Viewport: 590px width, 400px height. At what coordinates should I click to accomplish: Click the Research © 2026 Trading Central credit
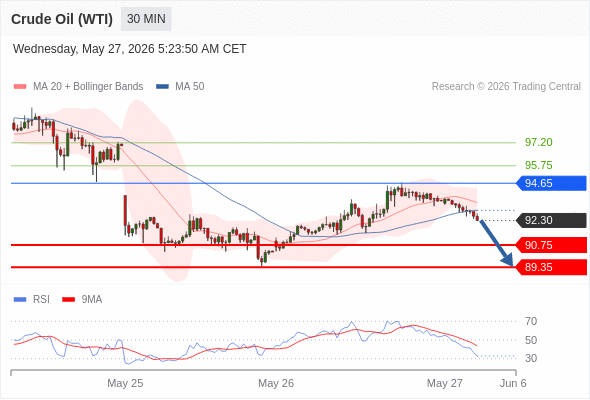pyautogui.click(x=506, y=87)
